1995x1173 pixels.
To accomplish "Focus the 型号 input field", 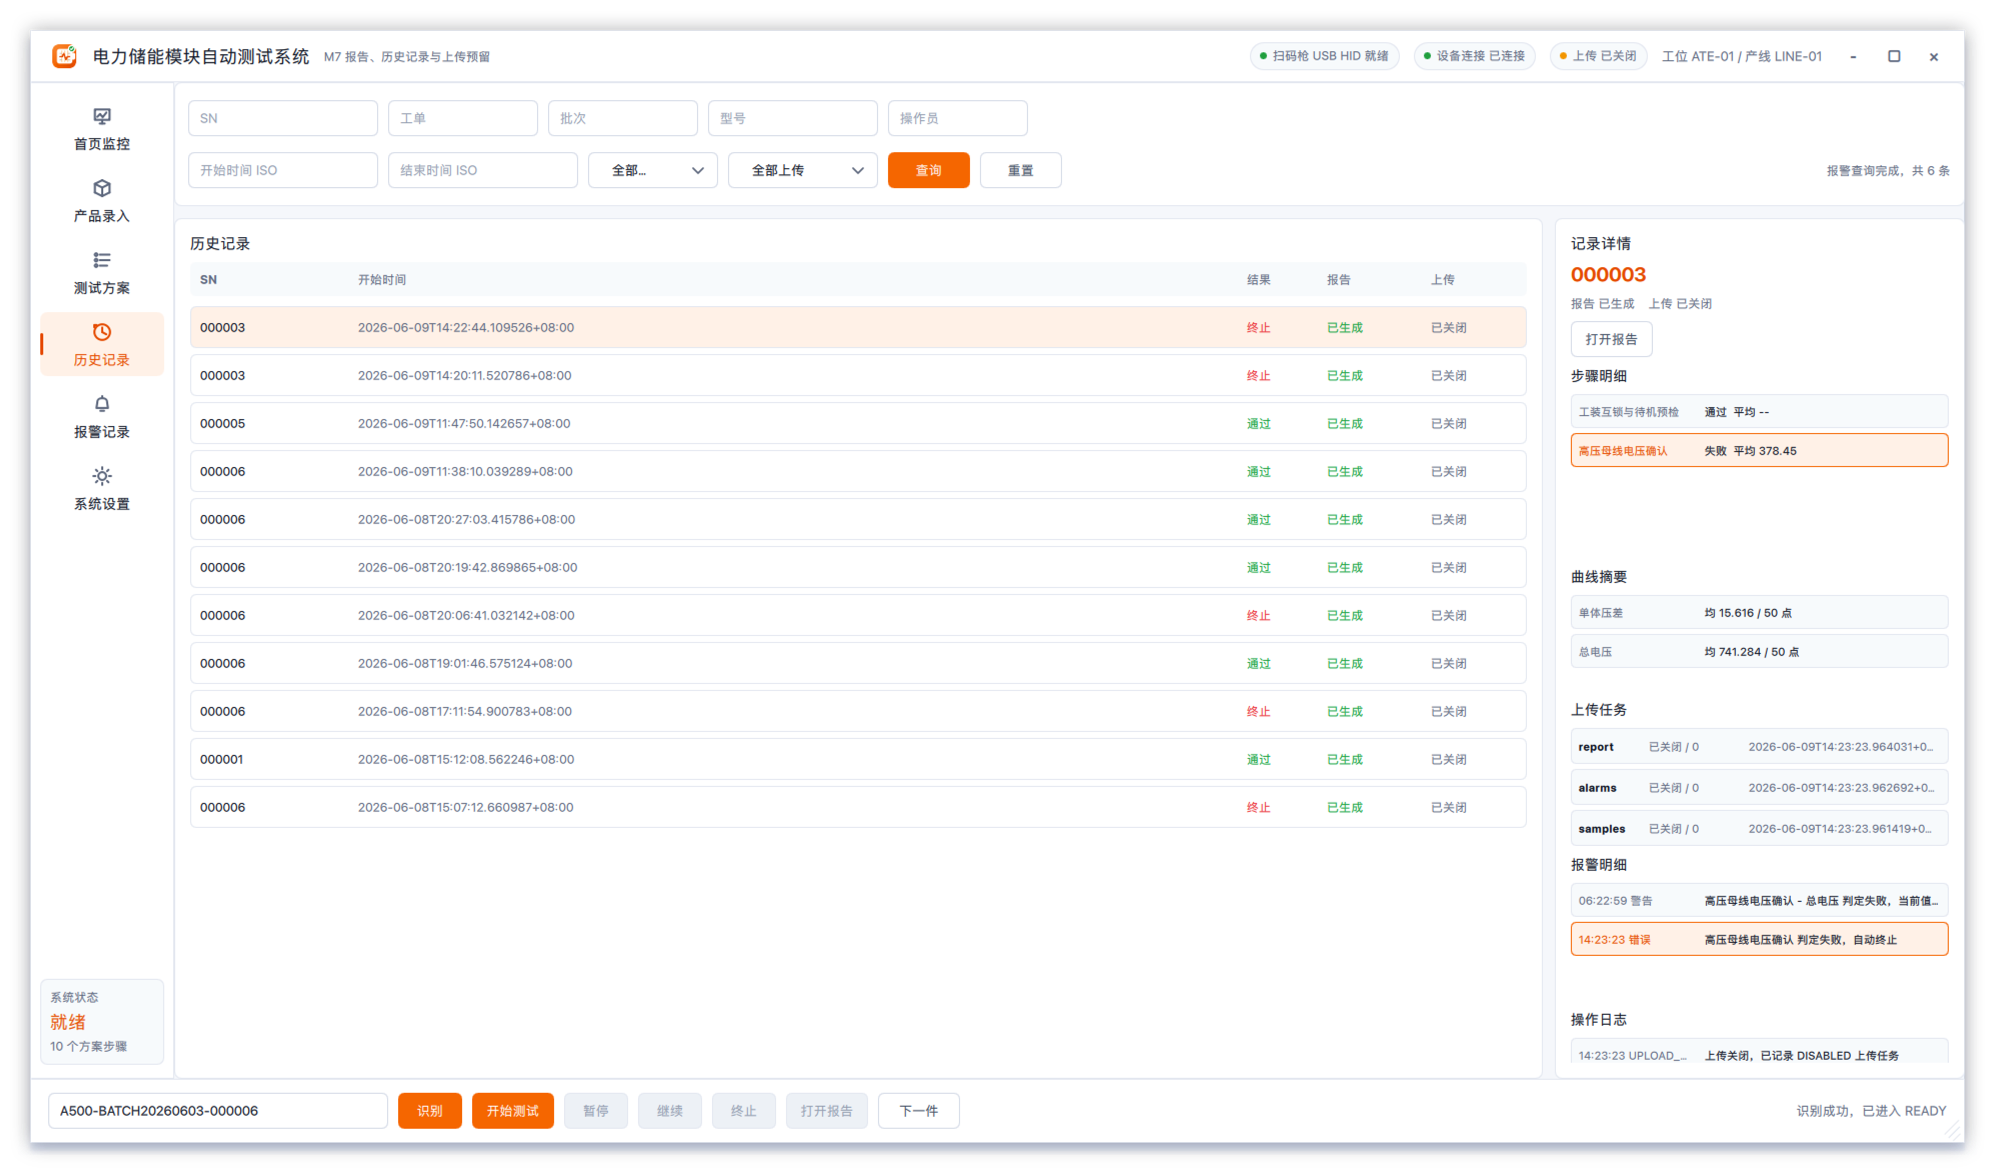I will tap(793, 118).
